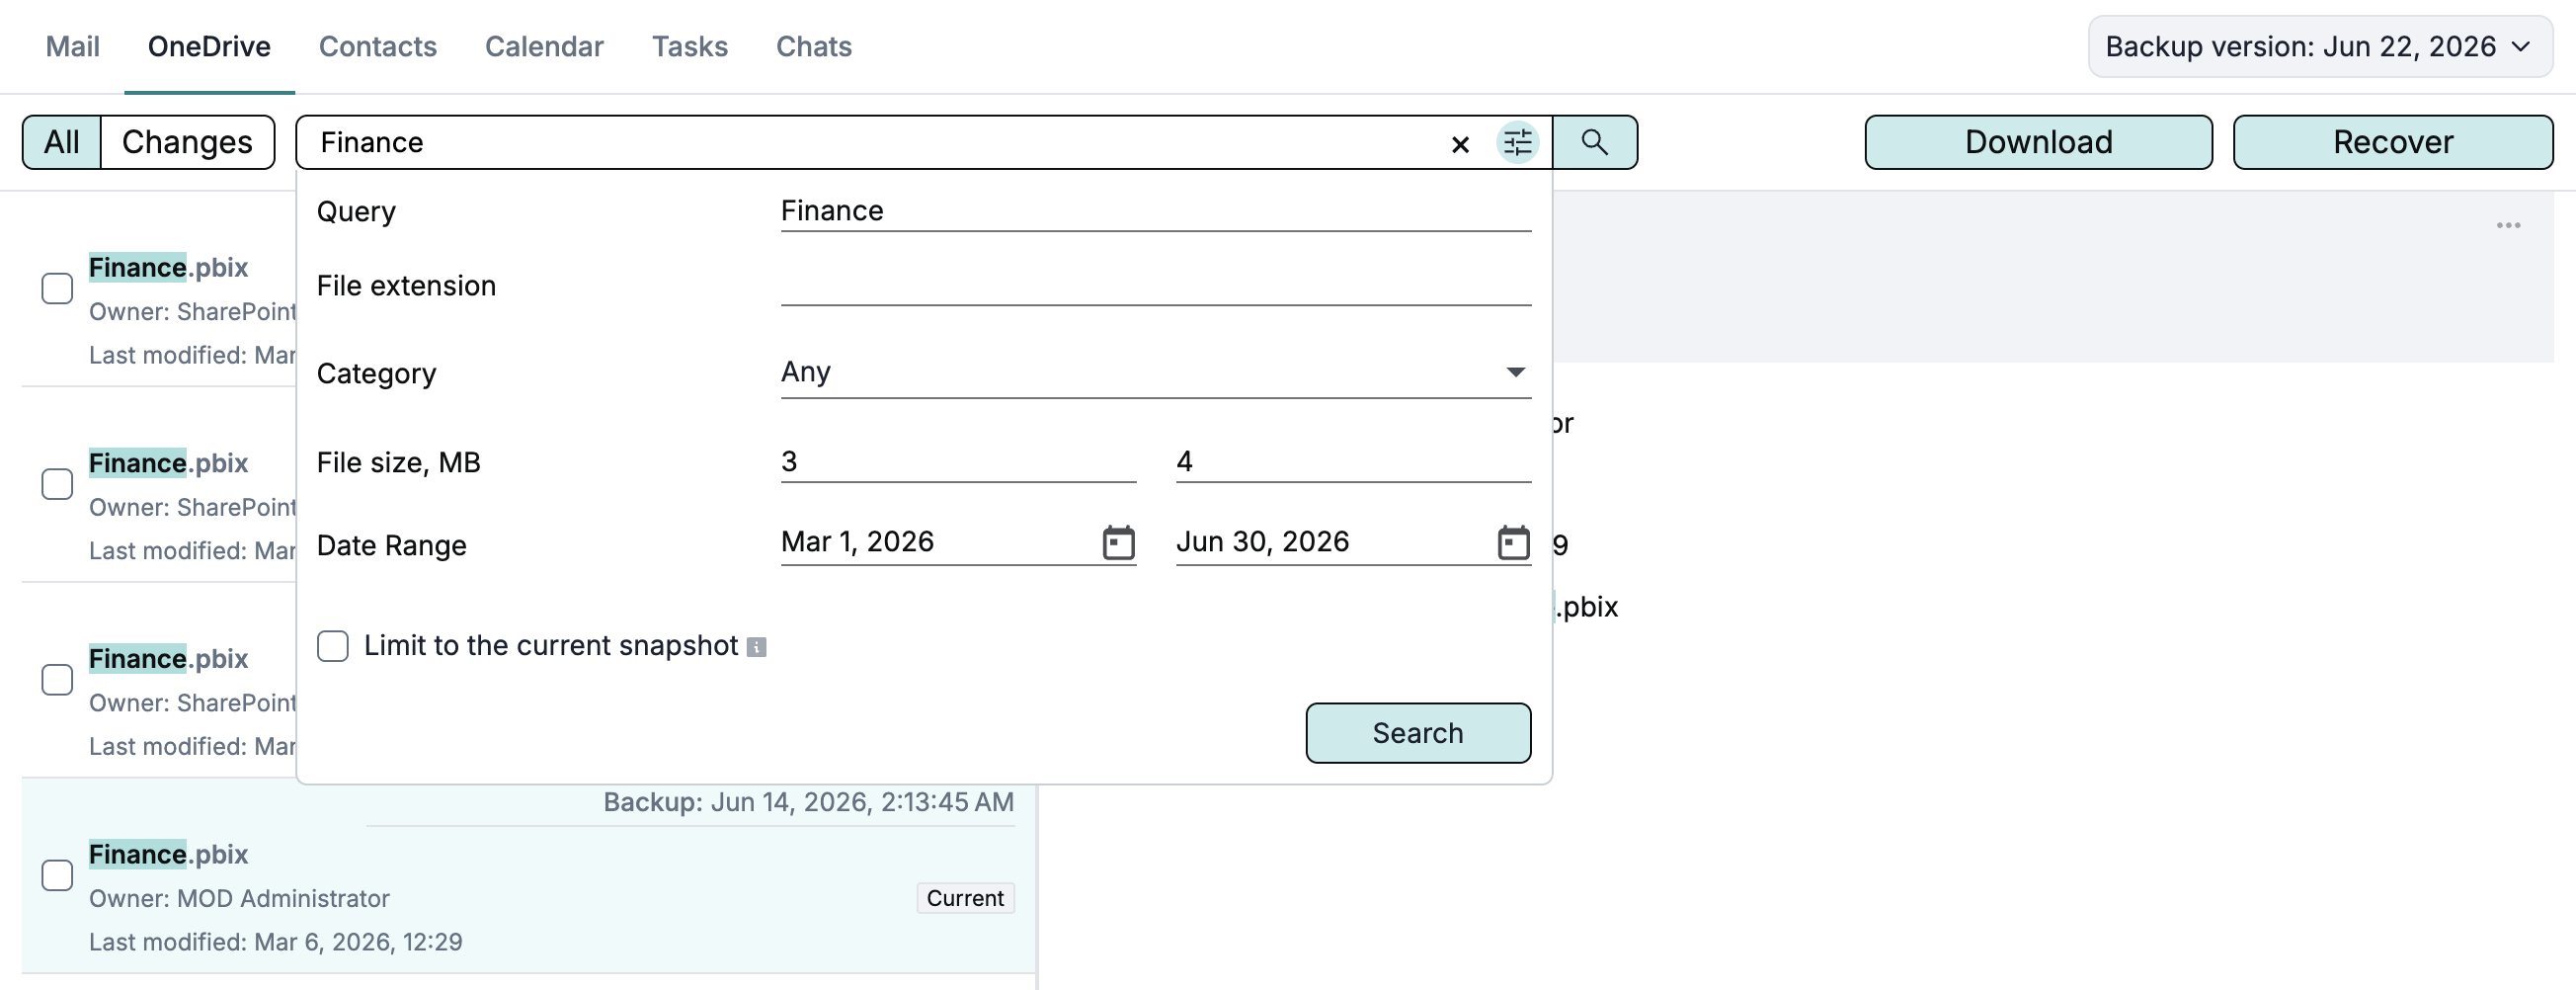Toggle the advanced search filters icon
2576x990 pixels.
pyautogui.click(x=1517, y=143)
